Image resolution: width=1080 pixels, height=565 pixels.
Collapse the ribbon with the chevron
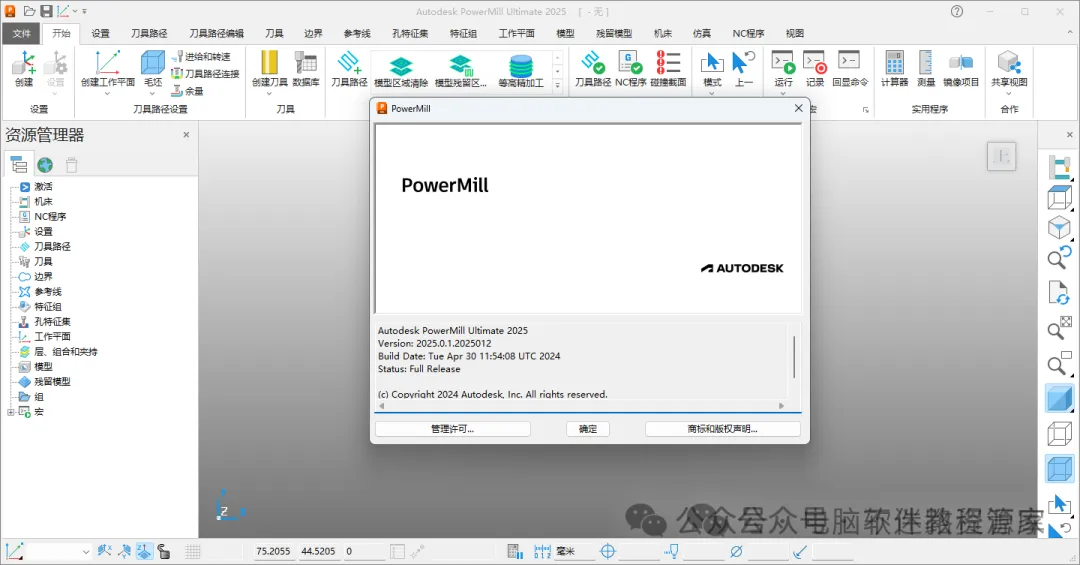point(1069,33)
